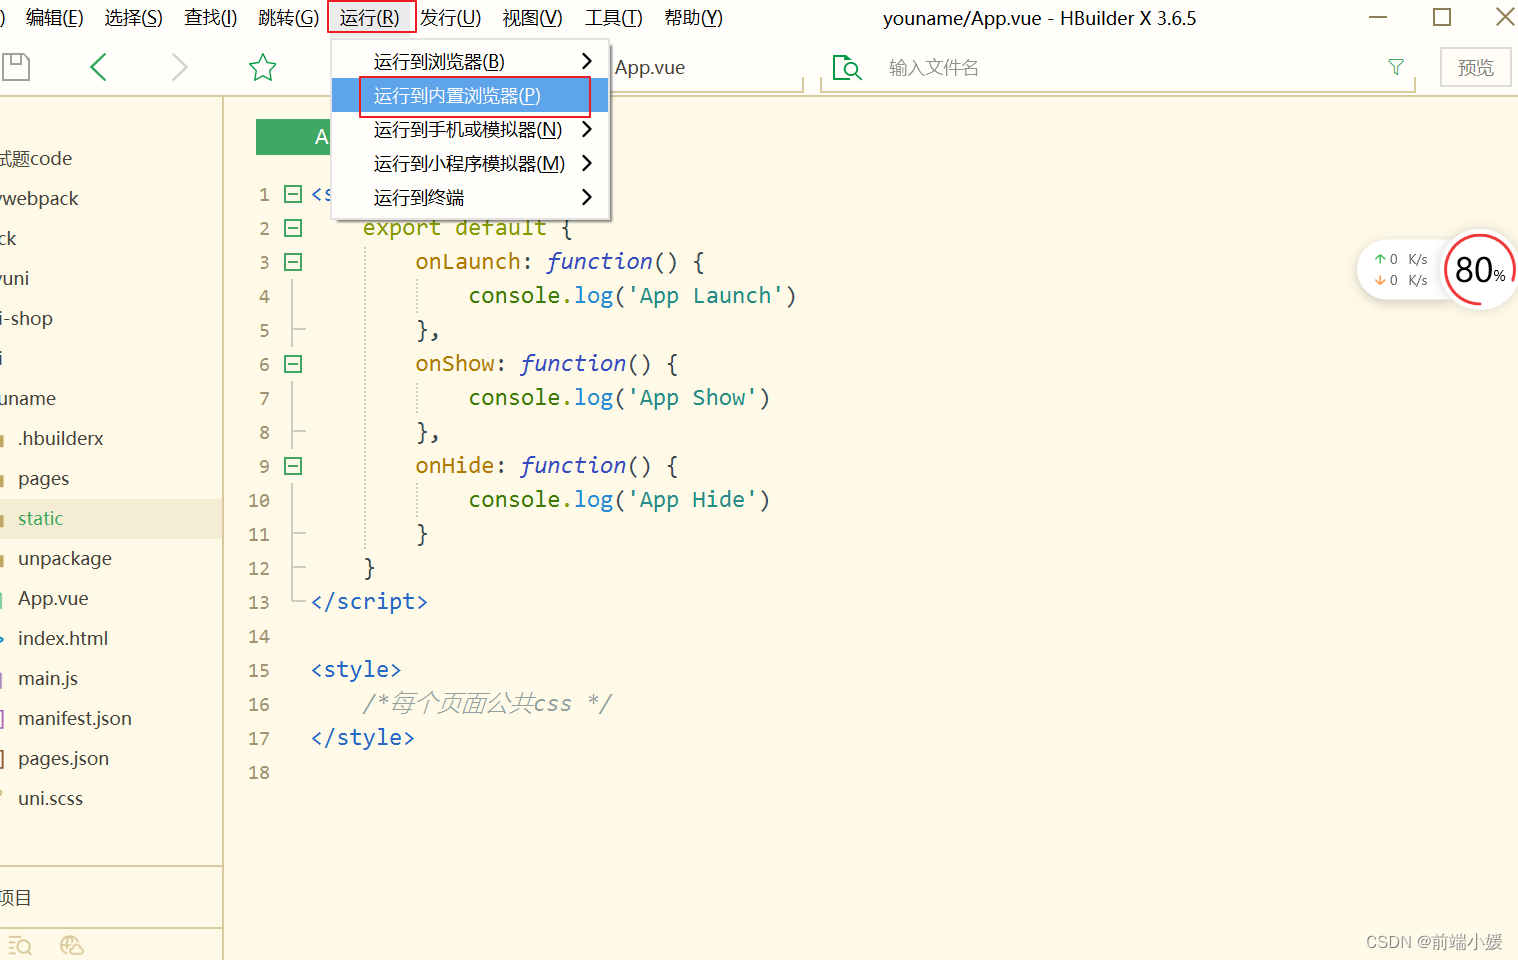The image size is (1518, 960).
Task: Select the pages folder in tree
Action: point(43,478)
